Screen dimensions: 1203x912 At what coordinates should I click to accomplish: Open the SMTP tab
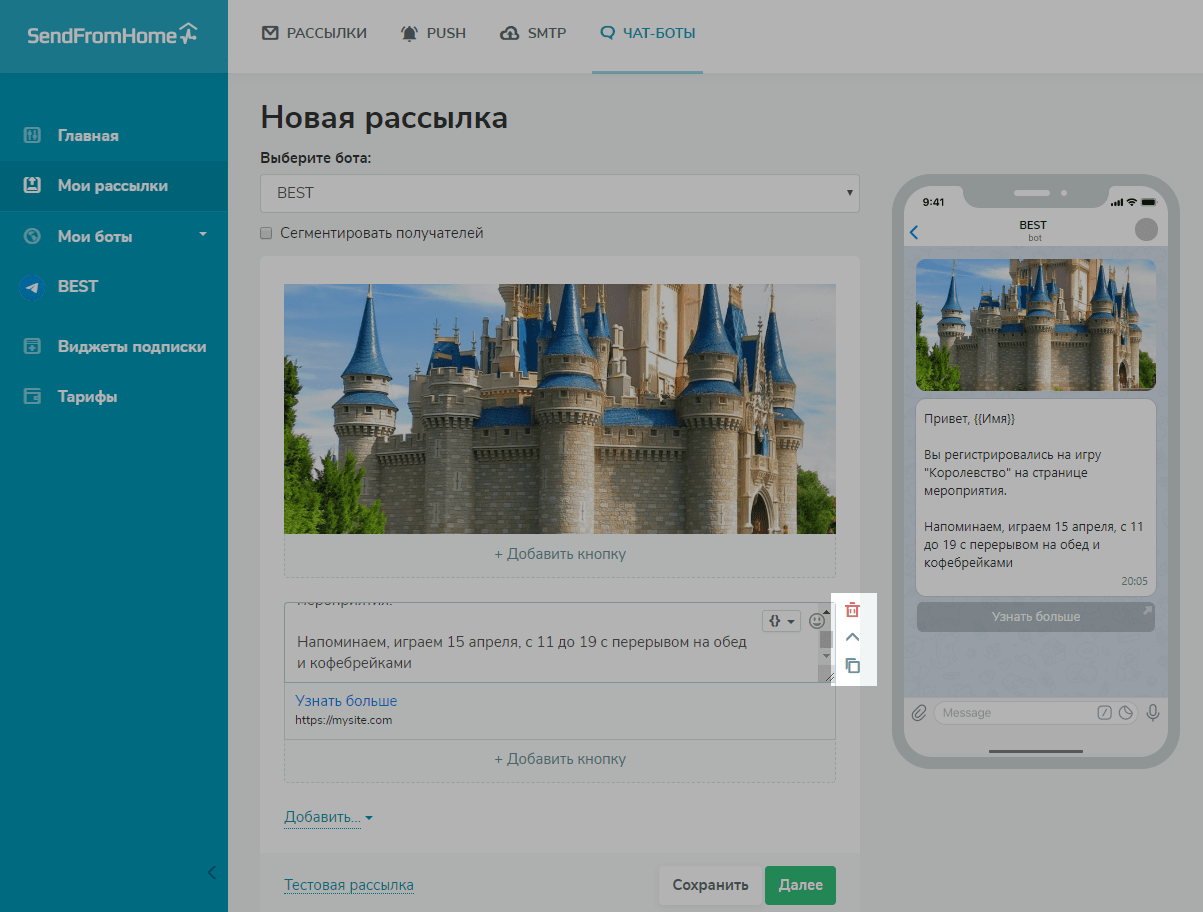pos(532,33)
